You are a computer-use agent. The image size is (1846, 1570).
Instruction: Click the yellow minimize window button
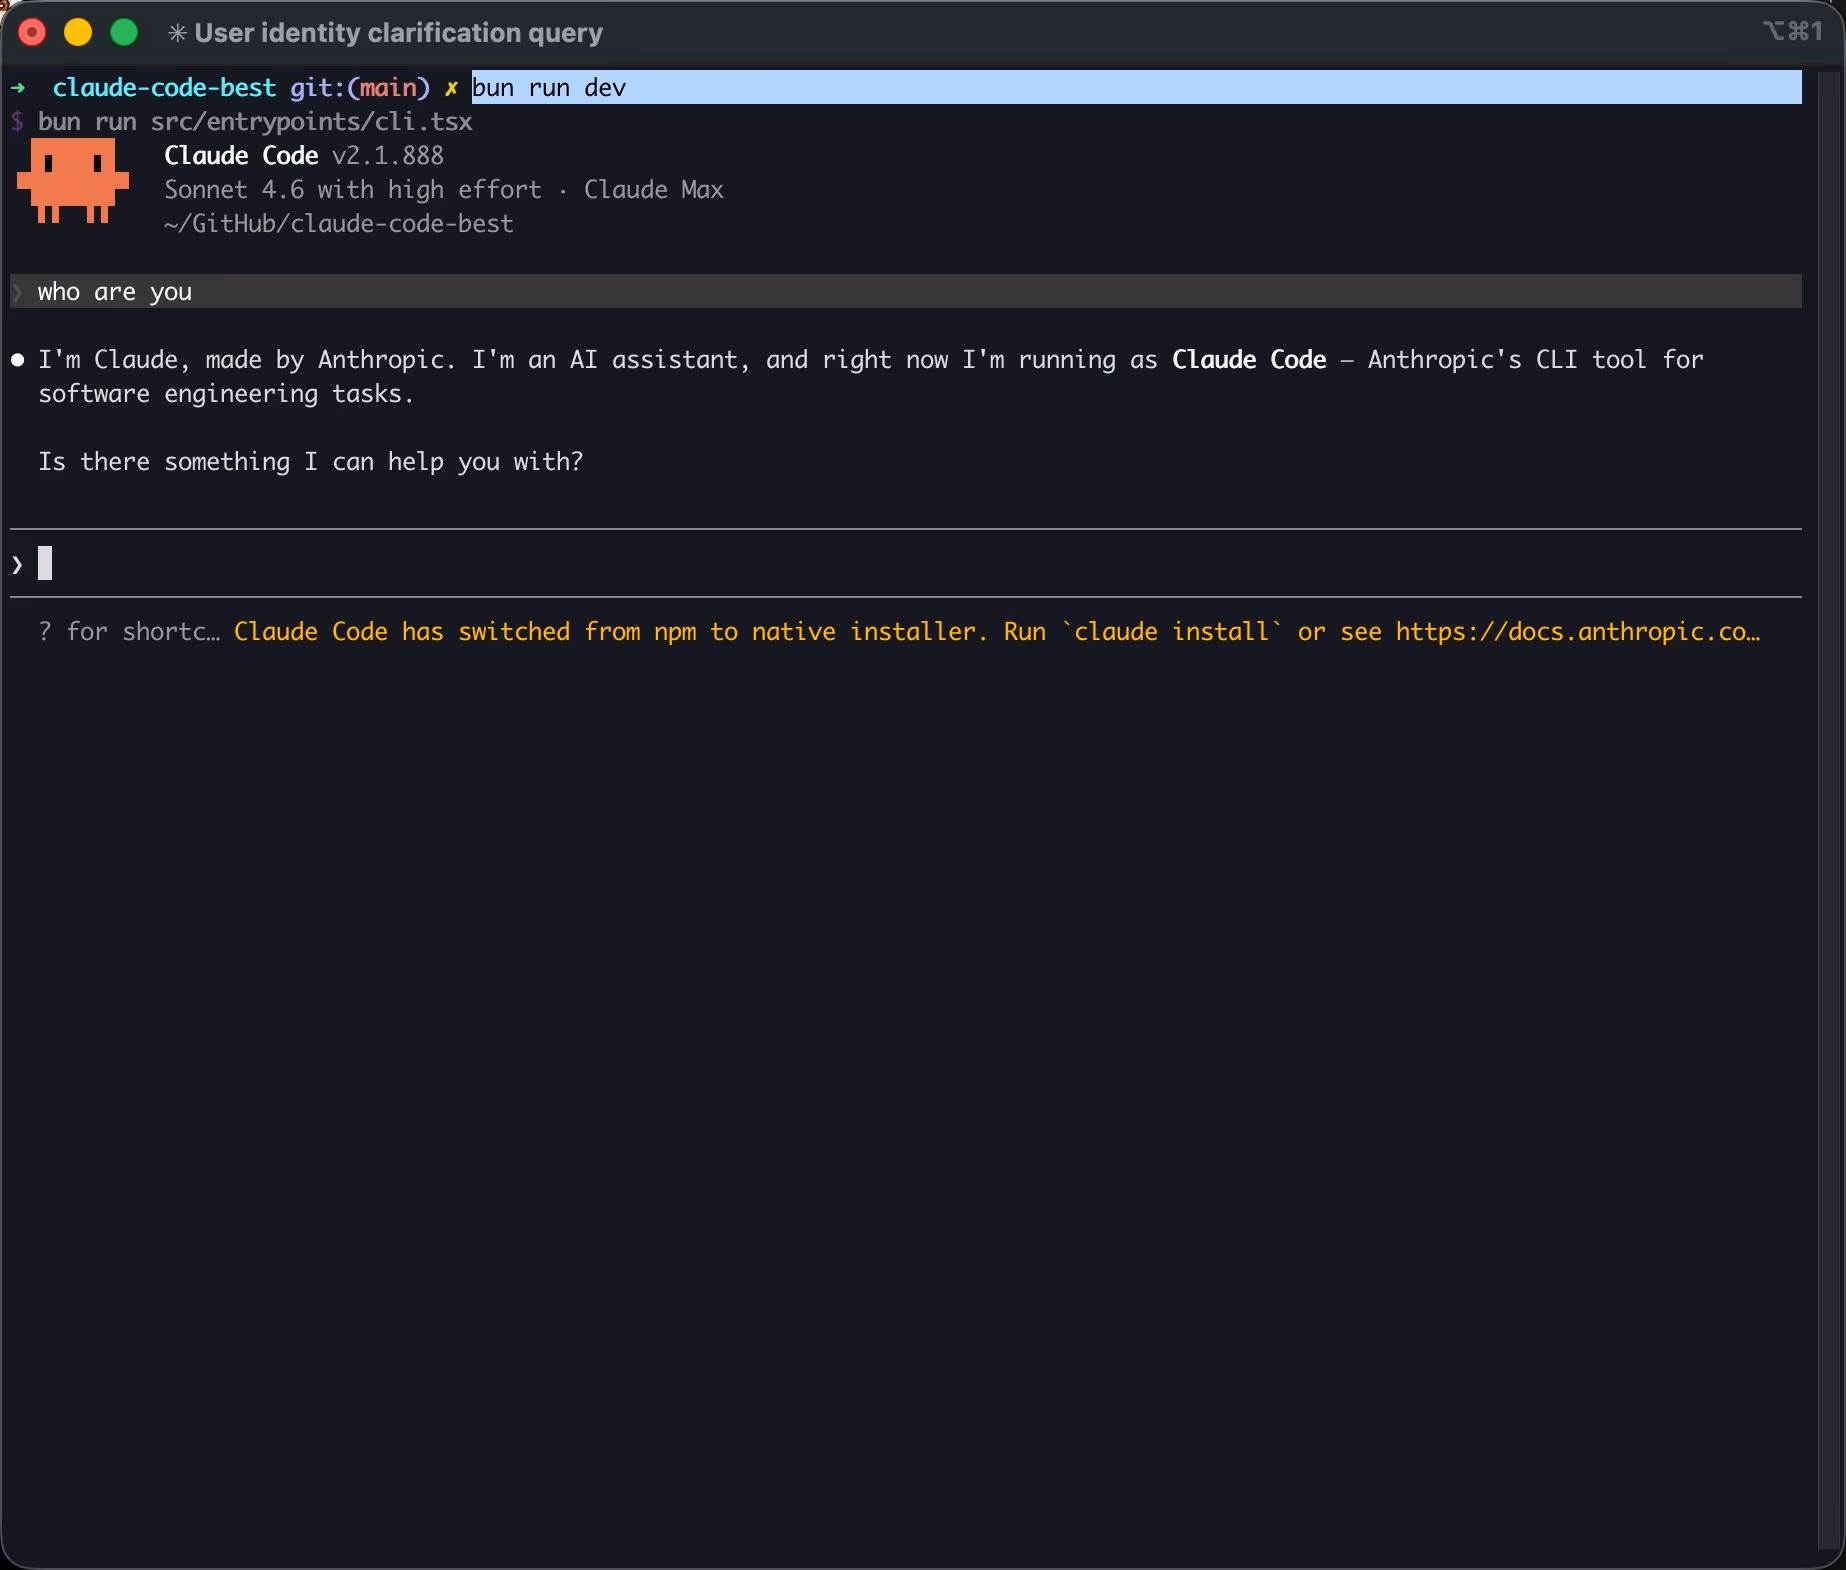click(78, 33)
